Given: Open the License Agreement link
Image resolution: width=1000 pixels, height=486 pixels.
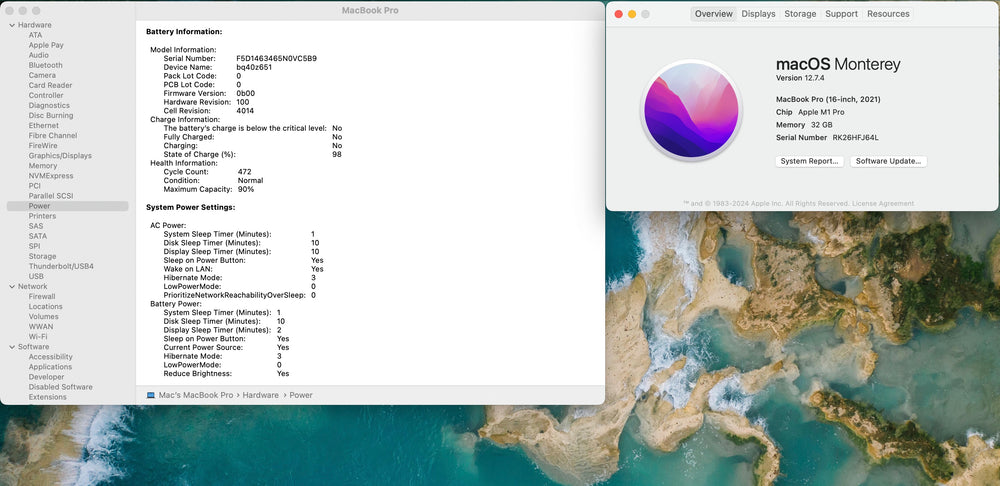Looking at the screenshot, I should (883, 203).
